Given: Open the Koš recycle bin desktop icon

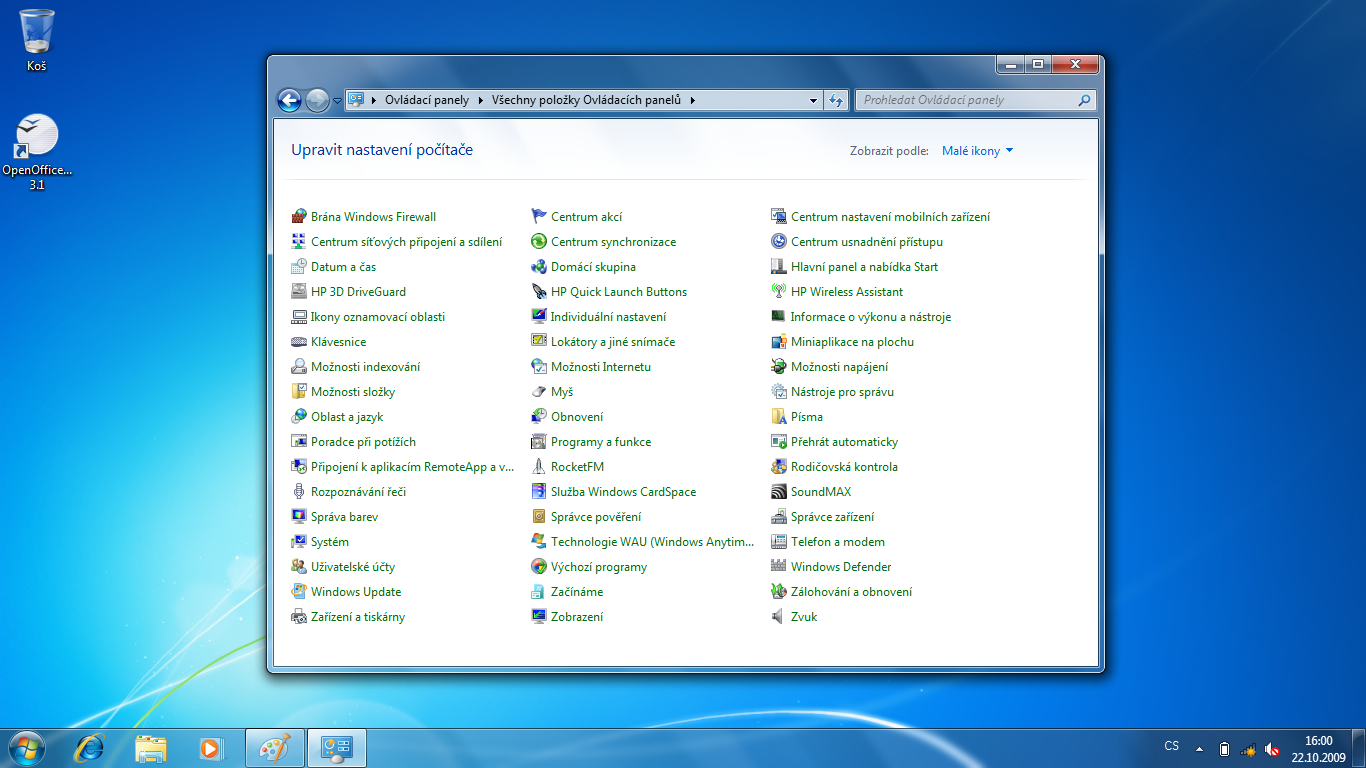Looking at the screenshot, I should pos(37,41).
